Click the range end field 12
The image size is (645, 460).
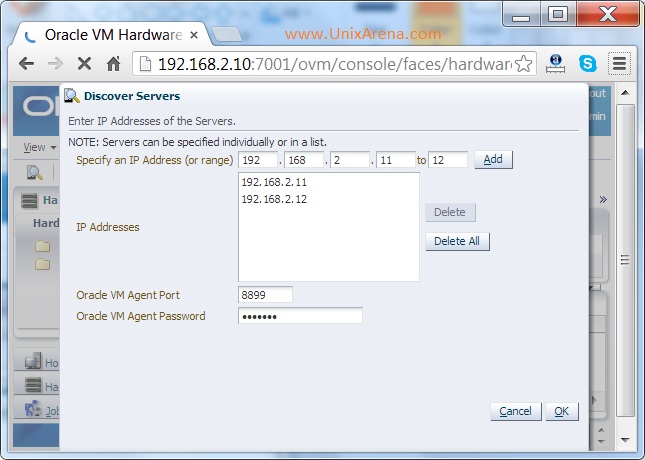pyautogui.click(x=448, y=160)
